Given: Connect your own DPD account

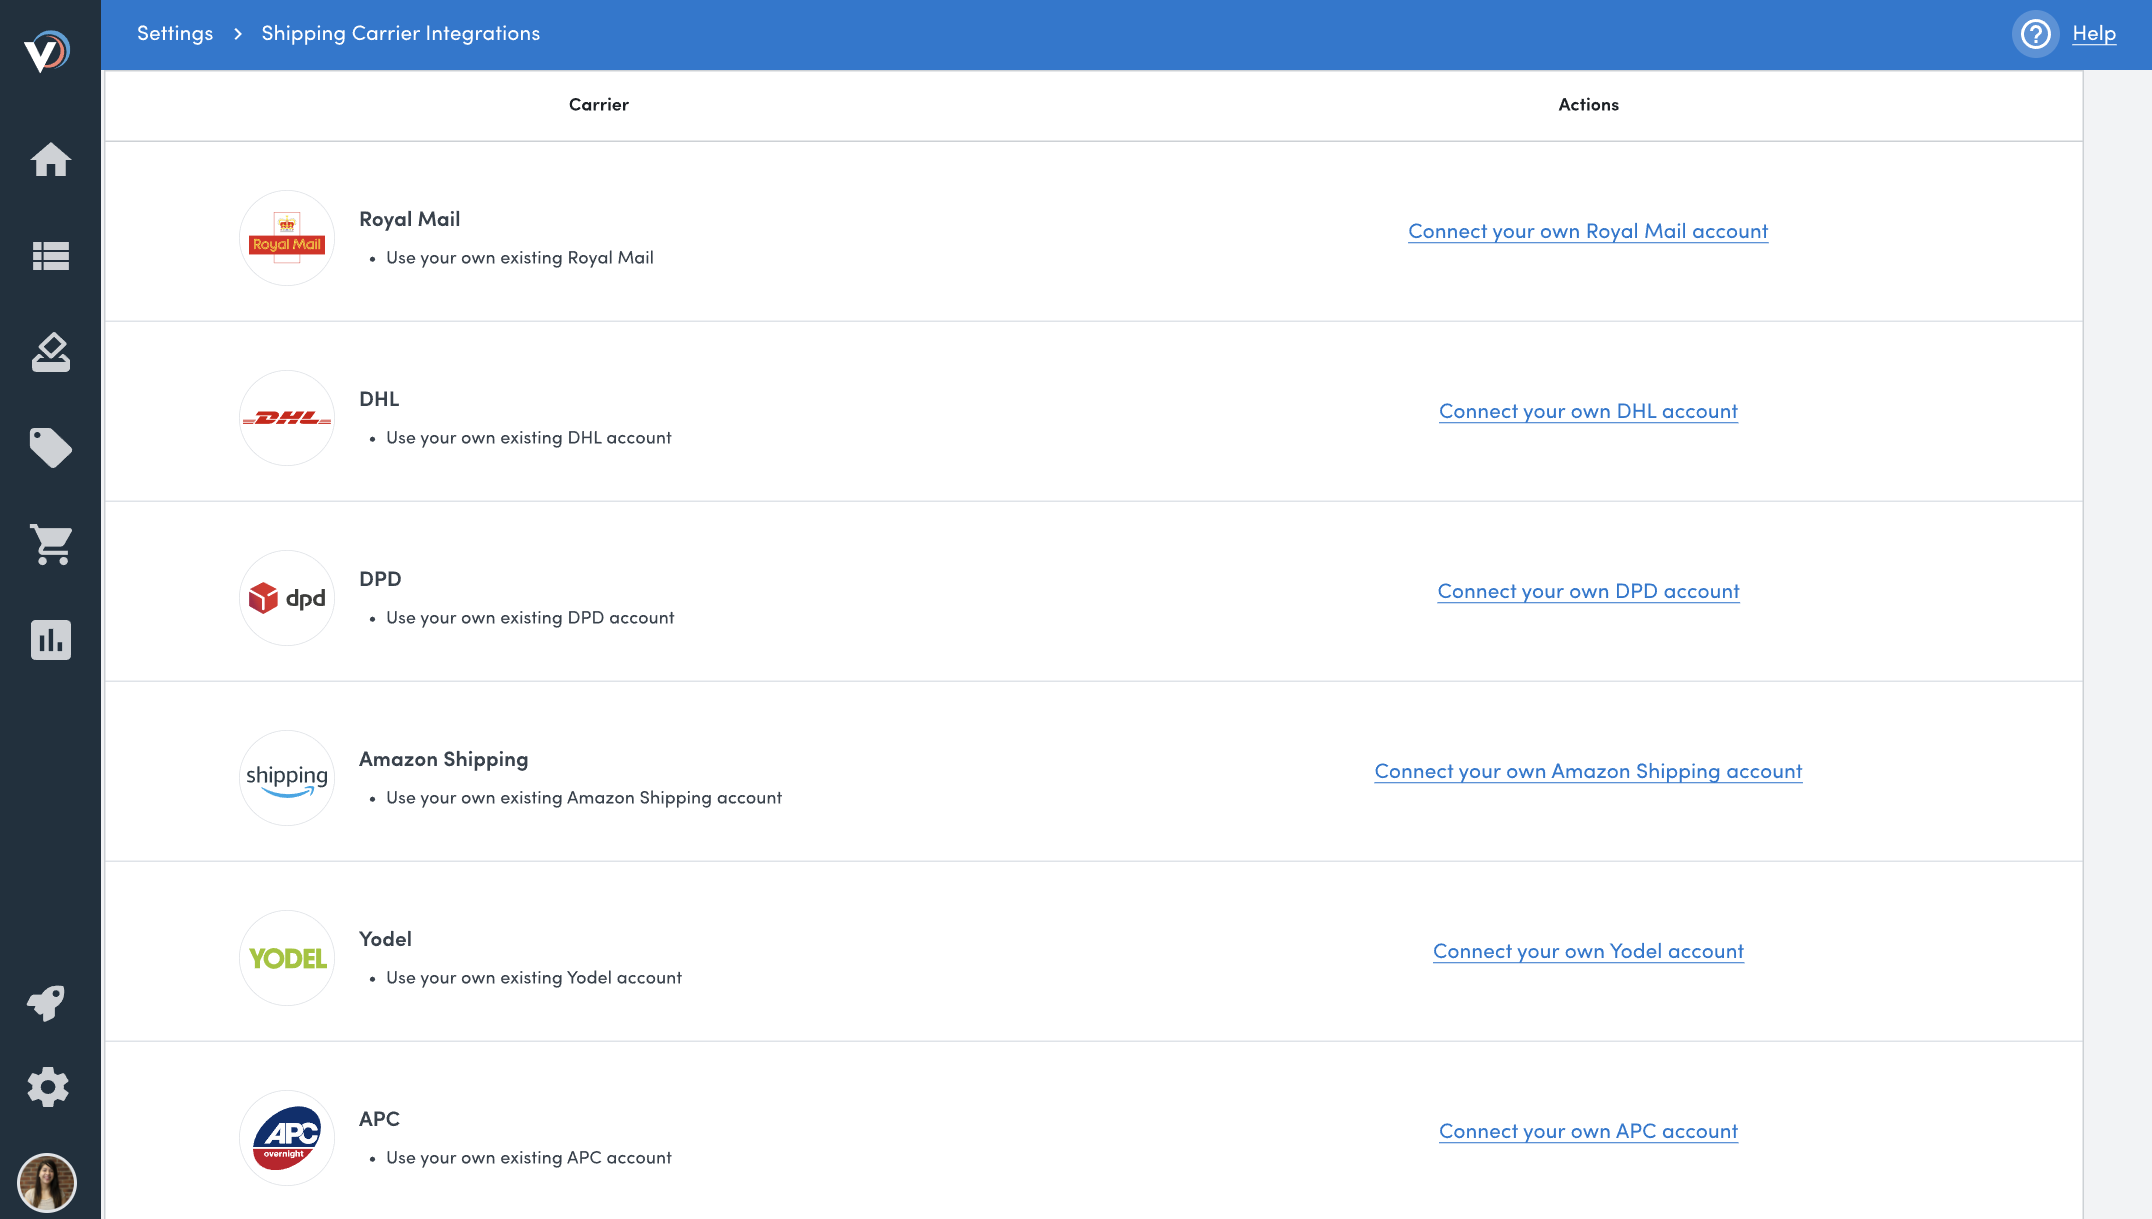Looking at the screenshot, I should coord(1588,591).
